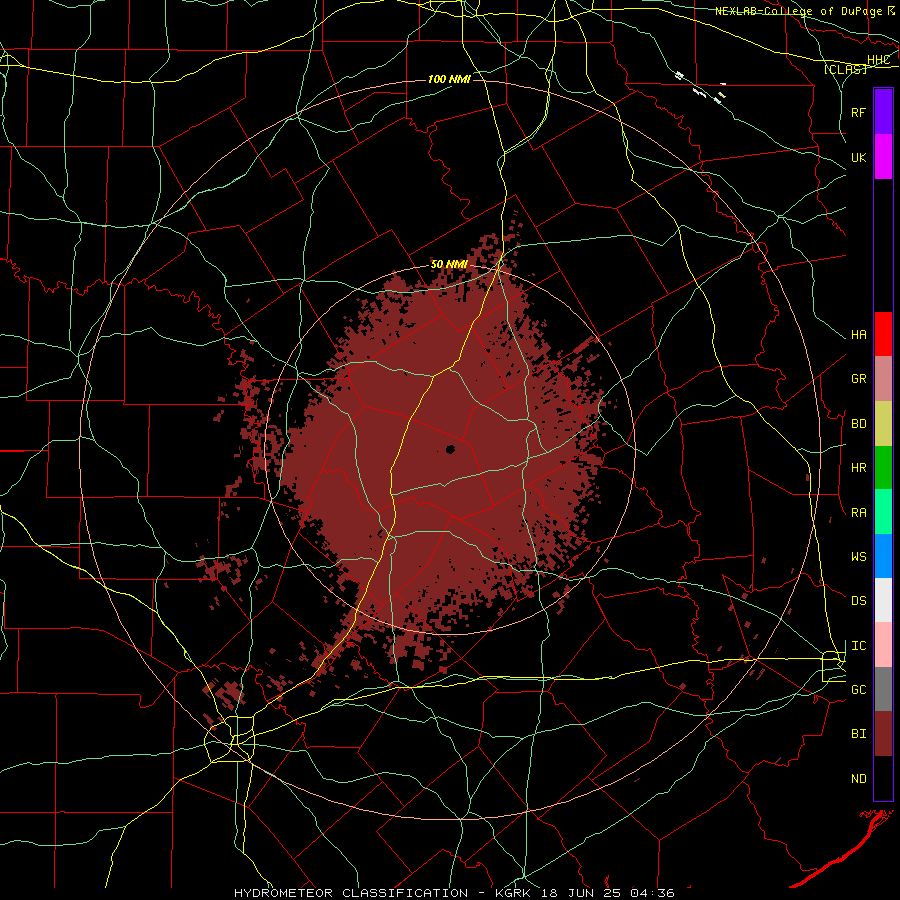Screen dimensions: 900x900
Task: Click the DS white legend swatch
Action: click(x=883, y=600)
